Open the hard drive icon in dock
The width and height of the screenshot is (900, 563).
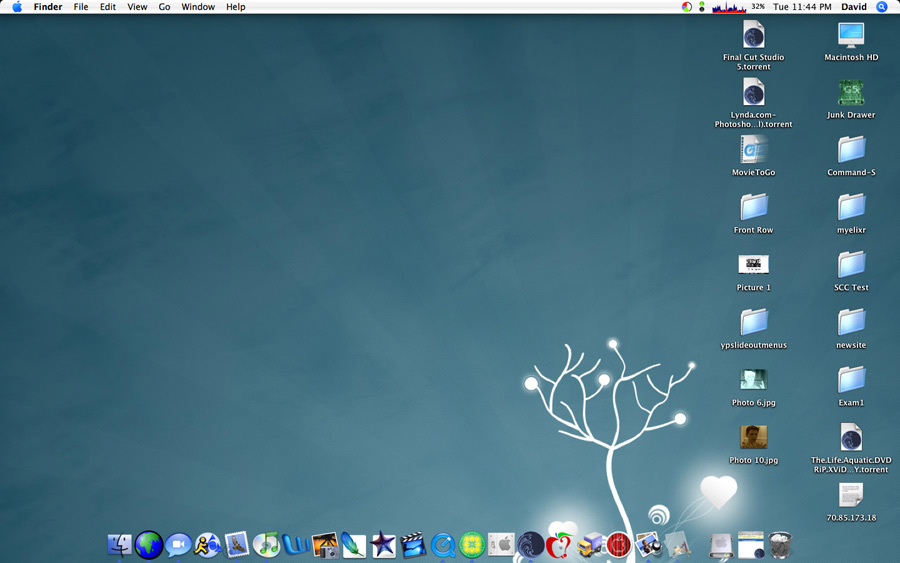pyautogui.click(x=721, y=545)
